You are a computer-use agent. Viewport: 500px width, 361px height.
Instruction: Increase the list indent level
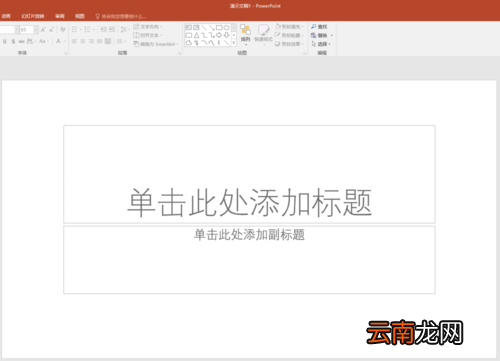[x=112, y=29]
